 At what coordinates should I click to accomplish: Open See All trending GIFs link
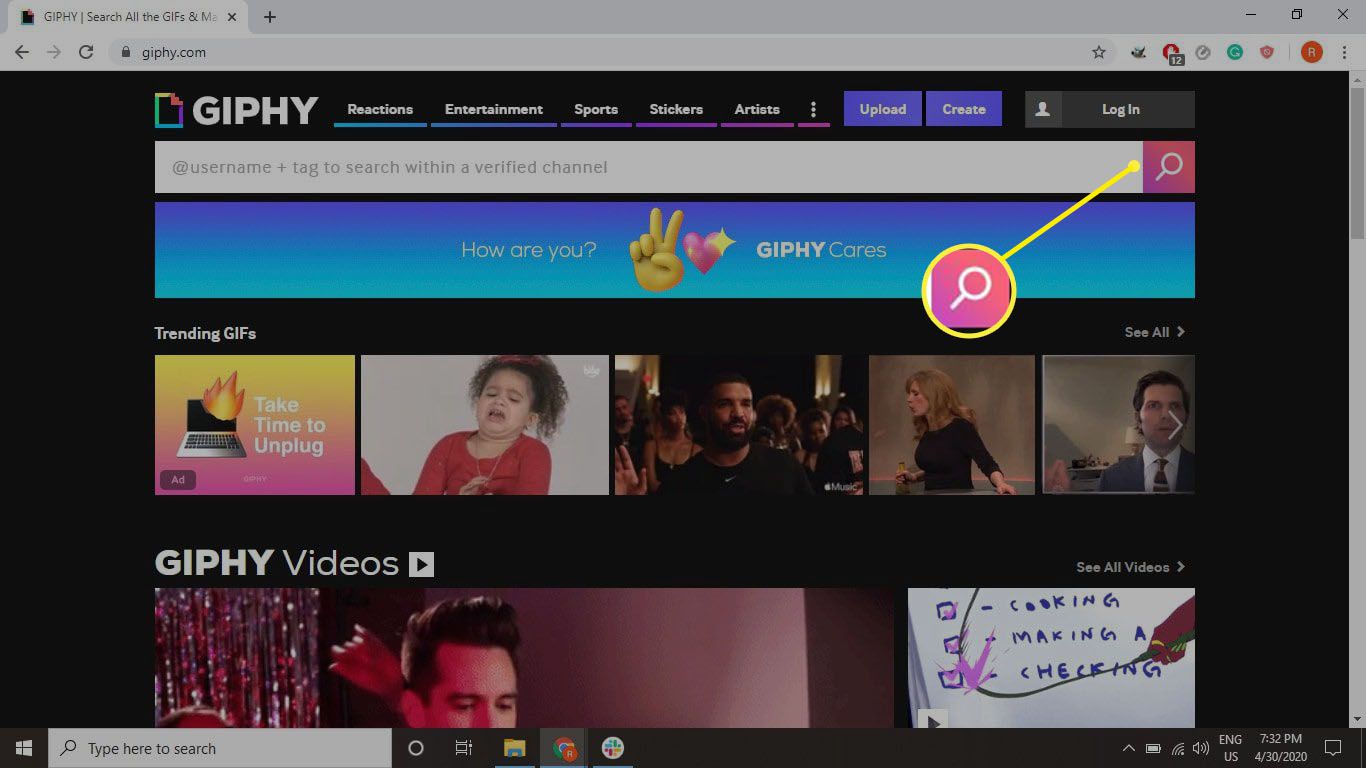click(1155, 332)
